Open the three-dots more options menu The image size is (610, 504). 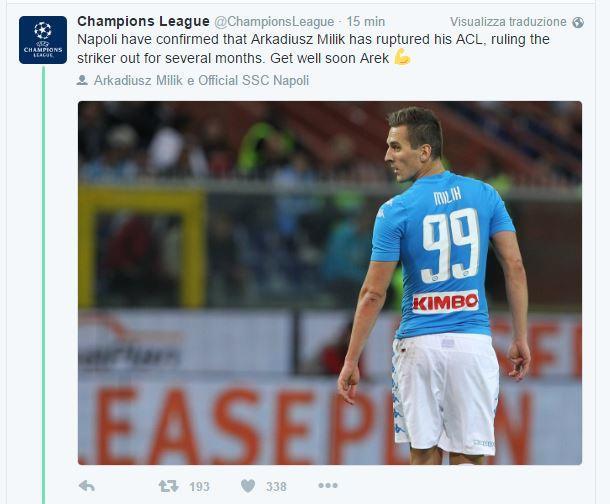tap(328, 485)
